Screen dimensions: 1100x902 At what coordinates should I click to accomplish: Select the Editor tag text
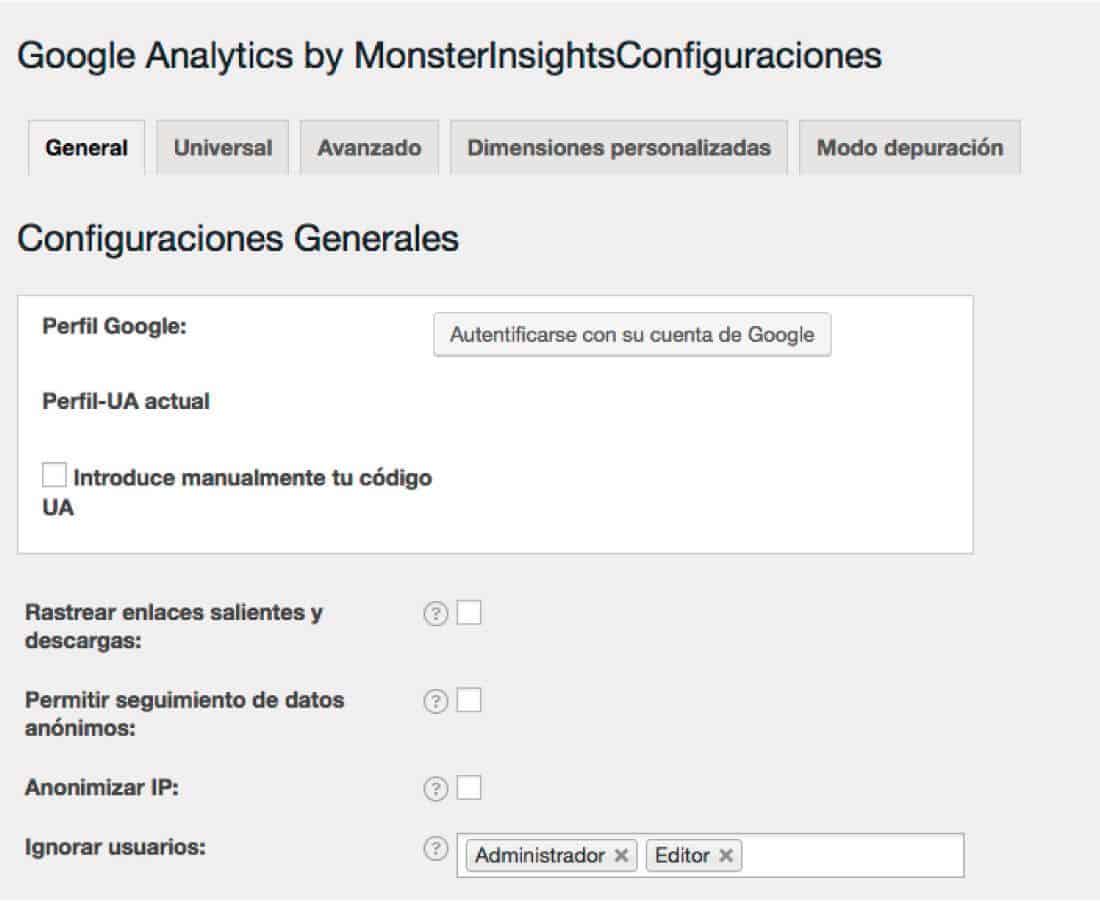click(682, 856)
